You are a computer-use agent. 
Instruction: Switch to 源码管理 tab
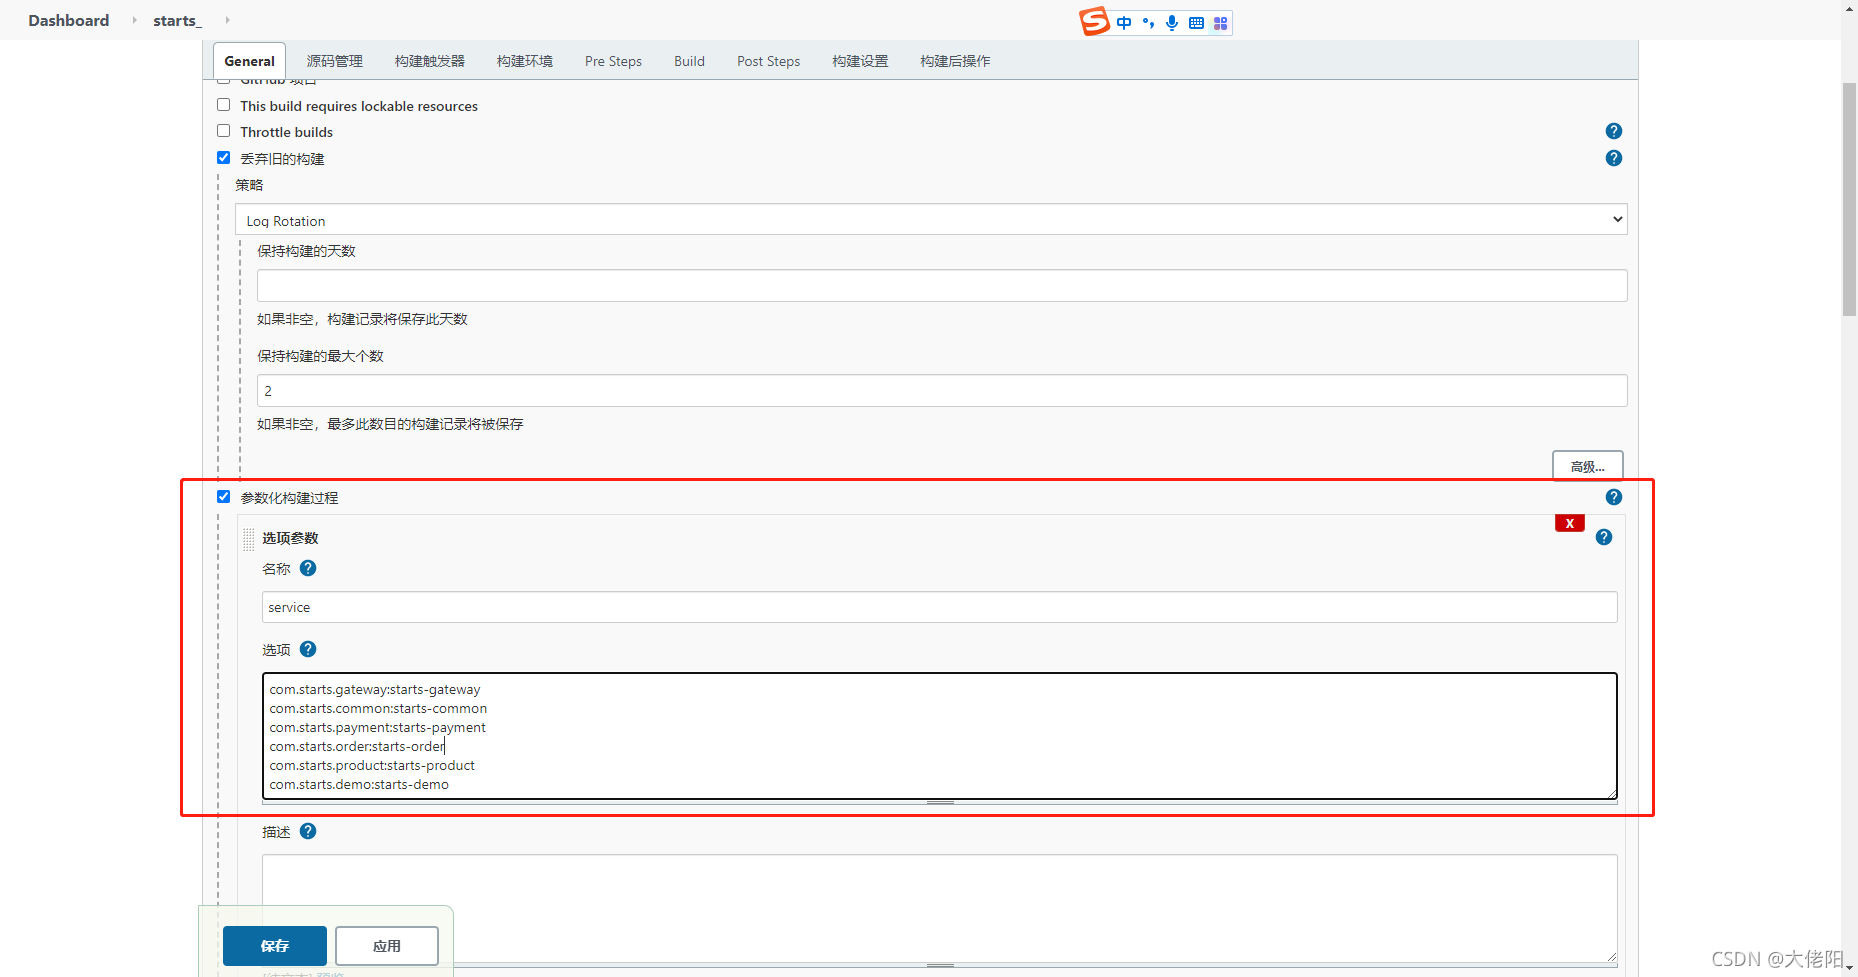334,61
